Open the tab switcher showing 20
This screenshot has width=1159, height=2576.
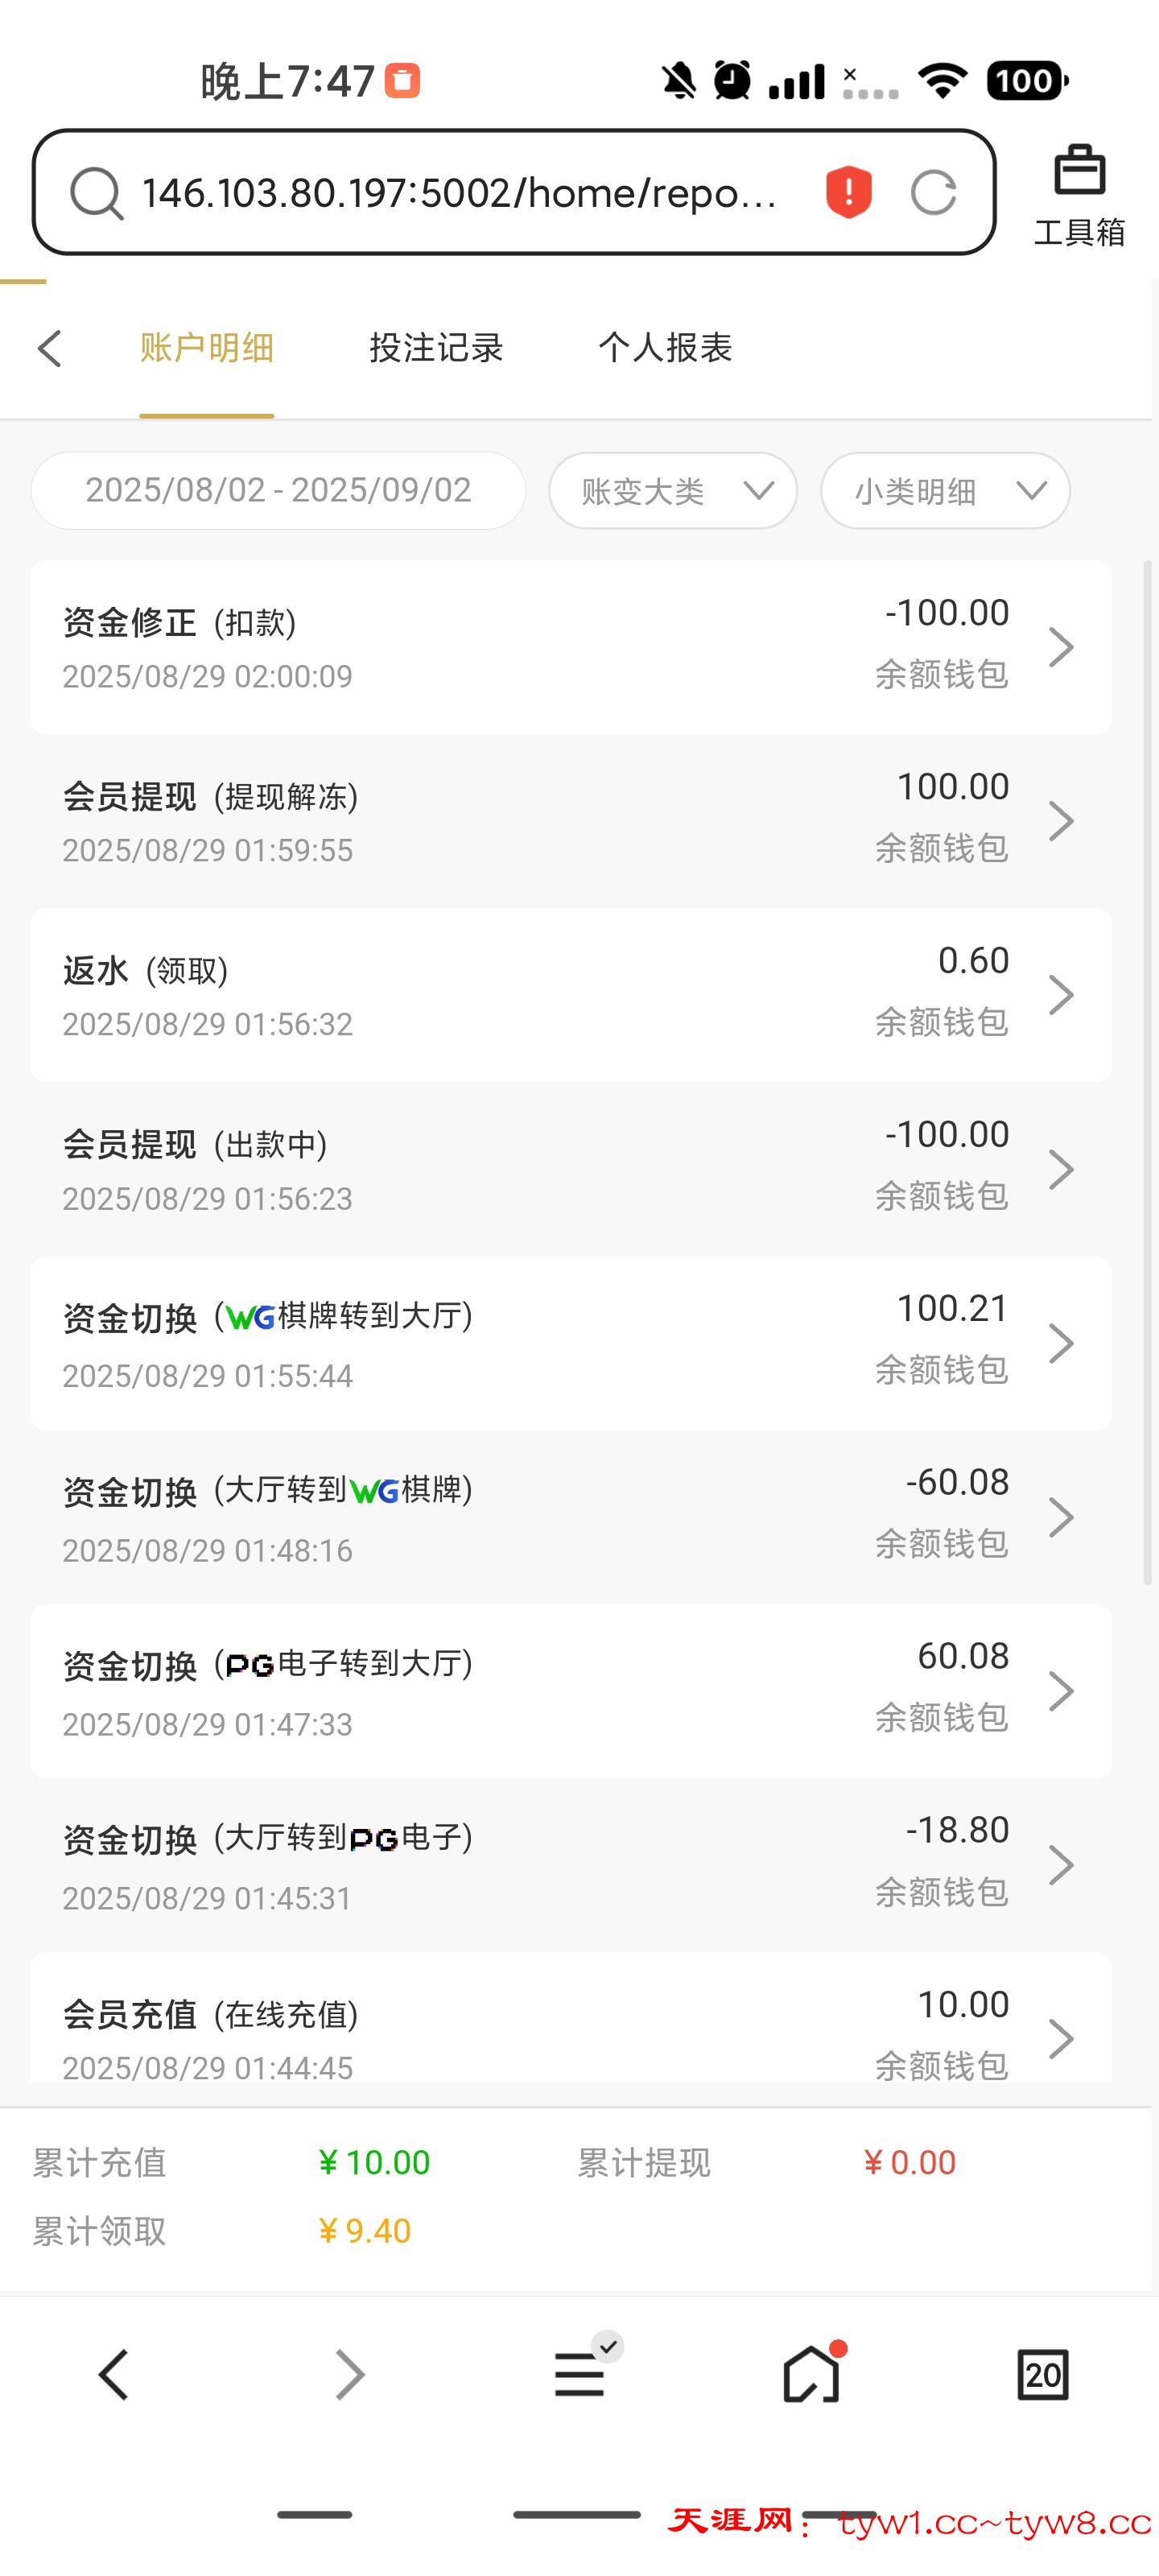[x=1042, y=2374]
